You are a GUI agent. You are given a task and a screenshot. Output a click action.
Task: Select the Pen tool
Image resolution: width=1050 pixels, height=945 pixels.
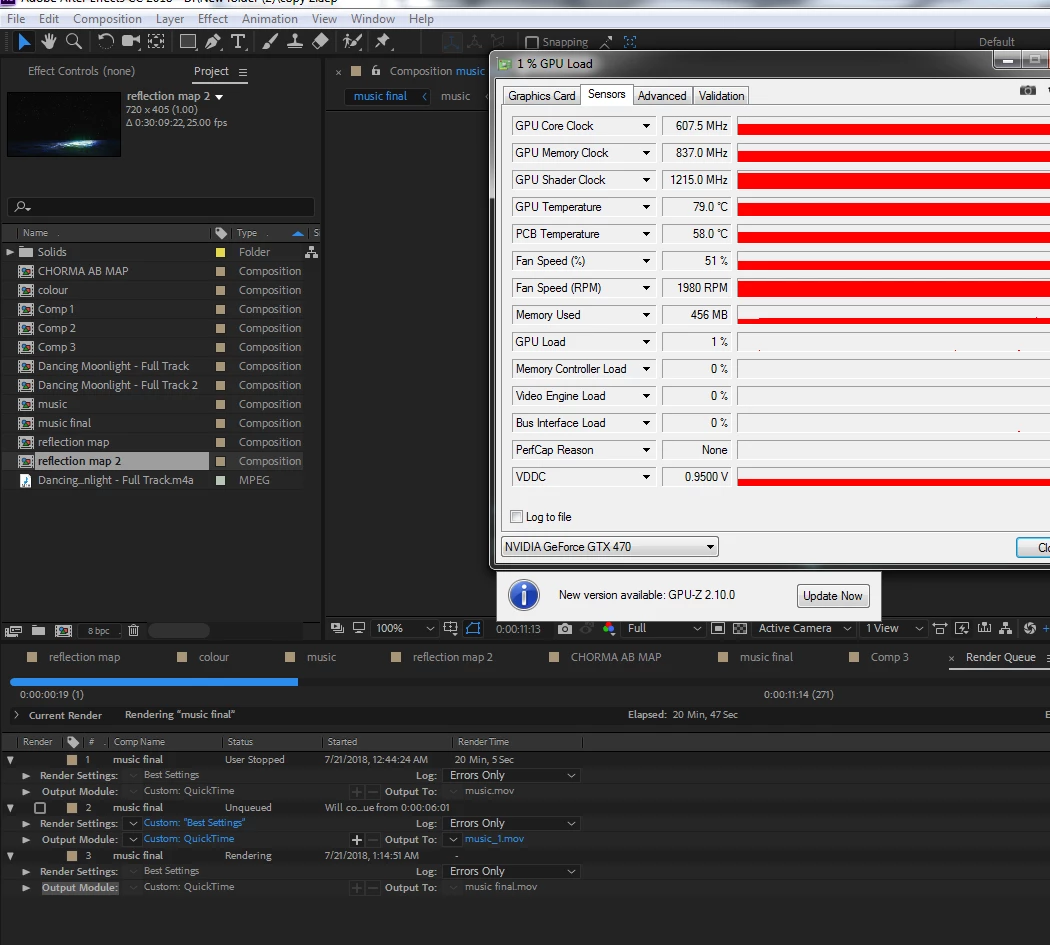coord(213,42)
